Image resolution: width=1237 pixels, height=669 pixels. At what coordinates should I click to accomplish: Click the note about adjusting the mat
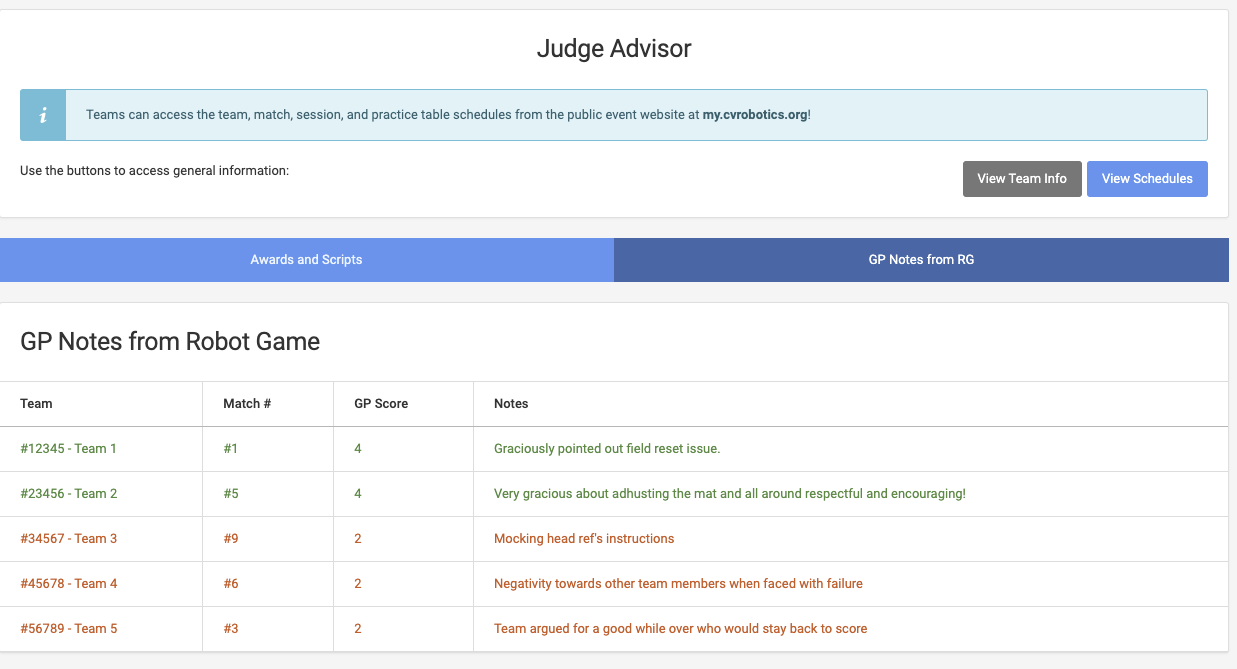point(729,494)
